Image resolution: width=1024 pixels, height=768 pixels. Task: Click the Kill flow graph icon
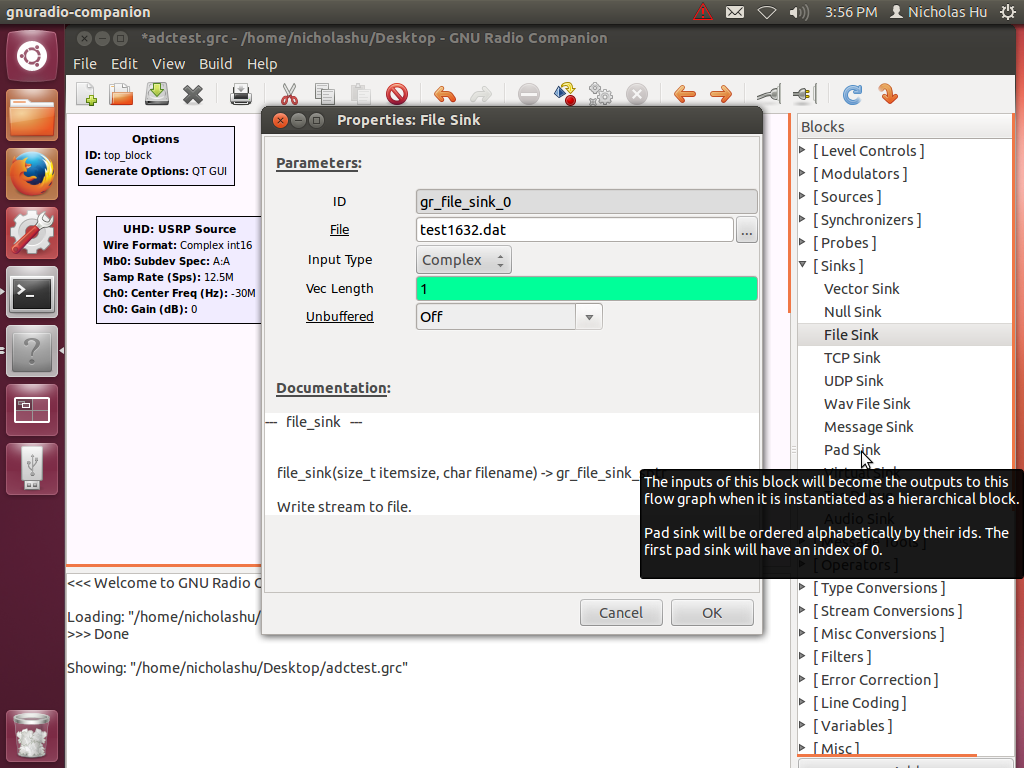(637, 95)
